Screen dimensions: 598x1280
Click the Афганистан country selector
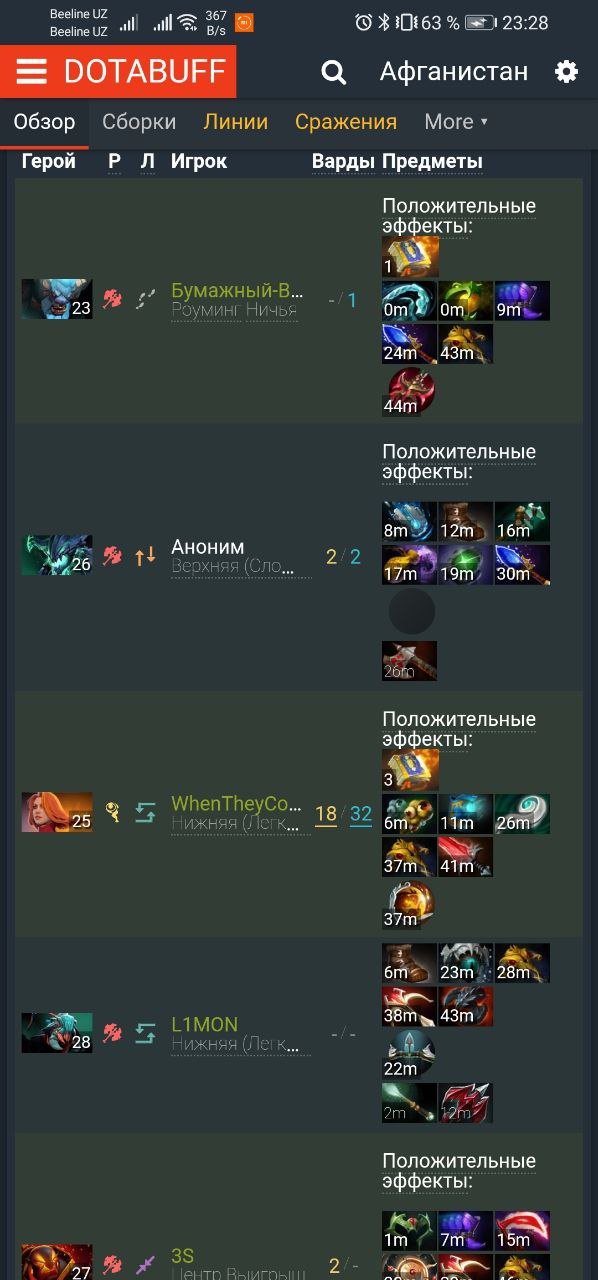tap(454, 72)
